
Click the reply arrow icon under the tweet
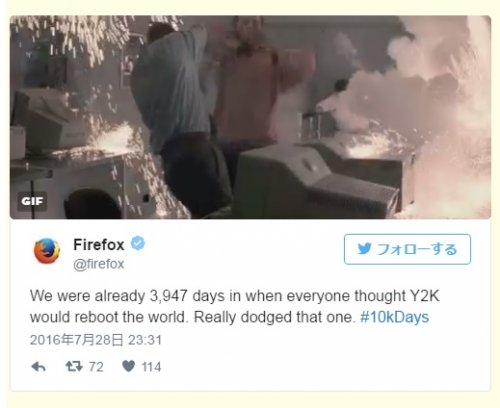pyautogui.click(x=38, y=367)
